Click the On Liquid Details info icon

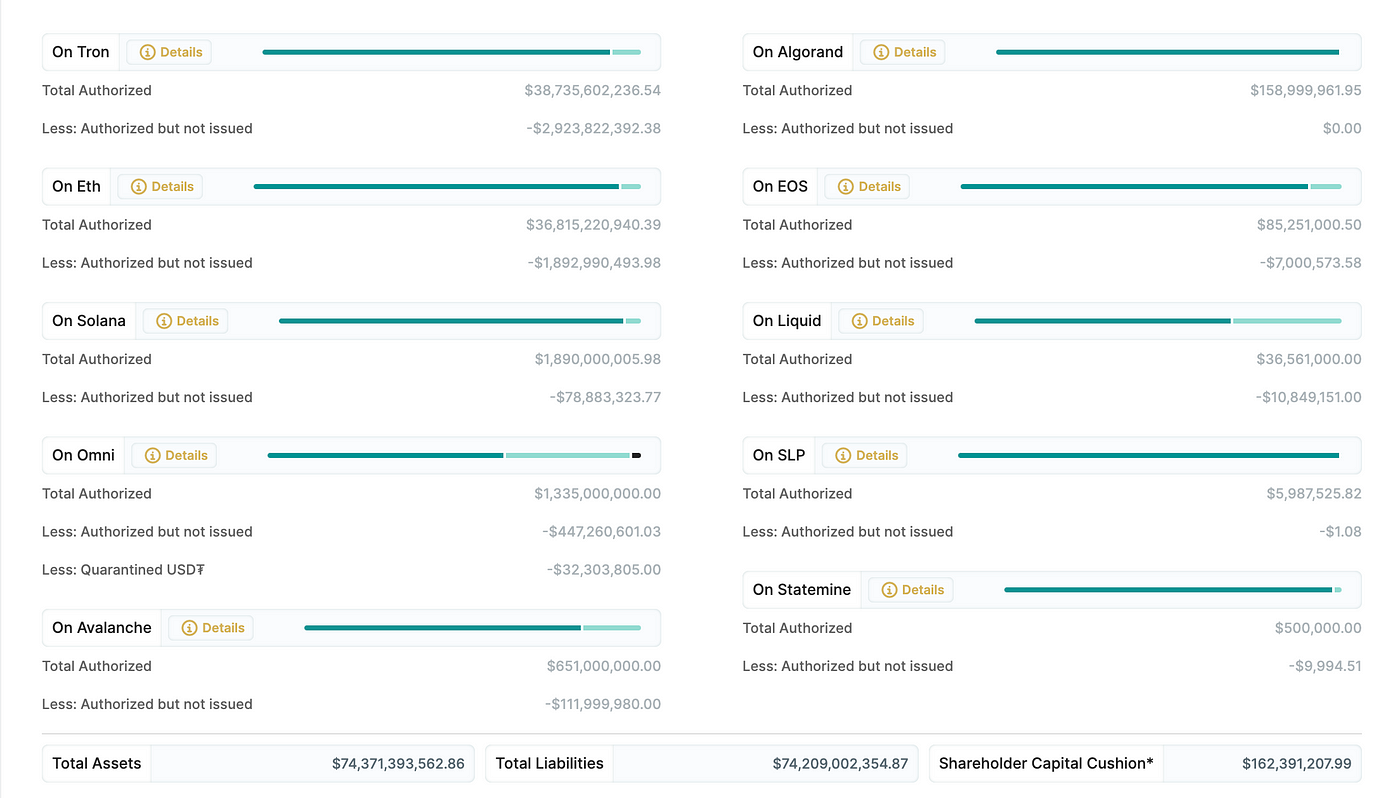pos(859,321)
